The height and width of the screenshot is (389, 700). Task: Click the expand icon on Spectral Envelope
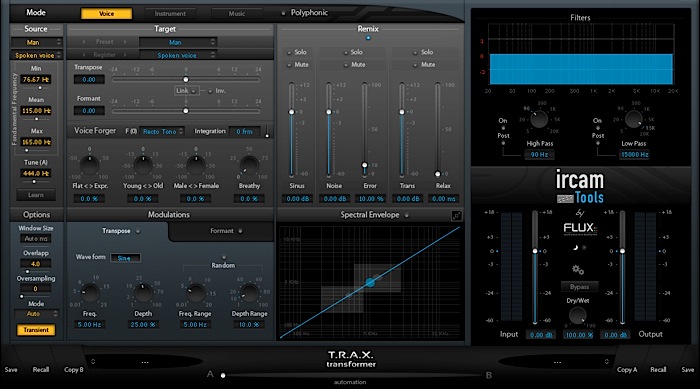coord(456,216)
